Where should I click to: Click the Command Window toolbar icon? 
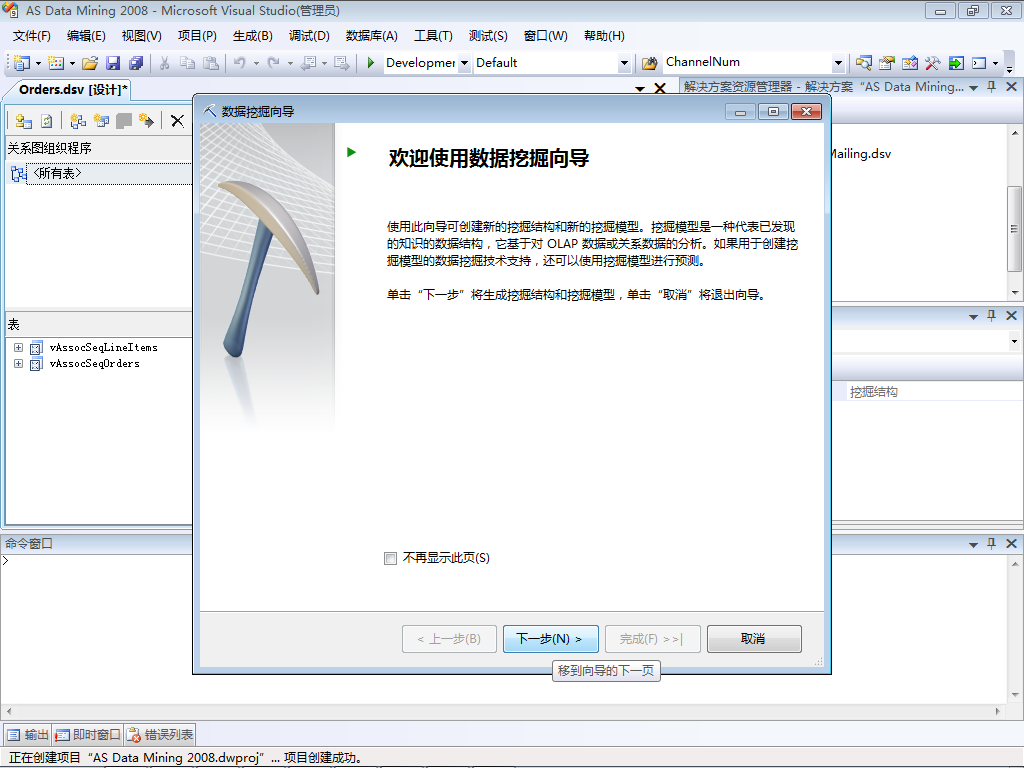click(x=979, y=63)
